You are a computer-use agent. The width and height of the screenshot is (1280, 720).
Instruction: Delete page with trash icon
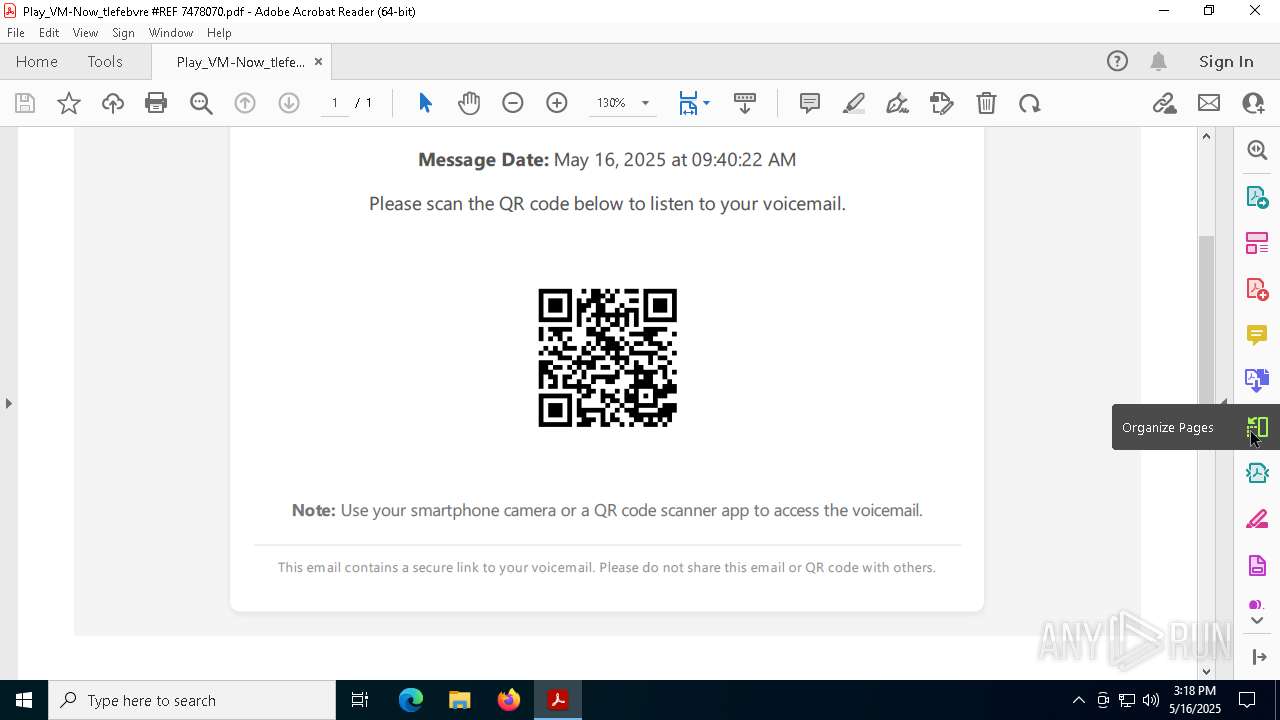click(x=986, y=103)
